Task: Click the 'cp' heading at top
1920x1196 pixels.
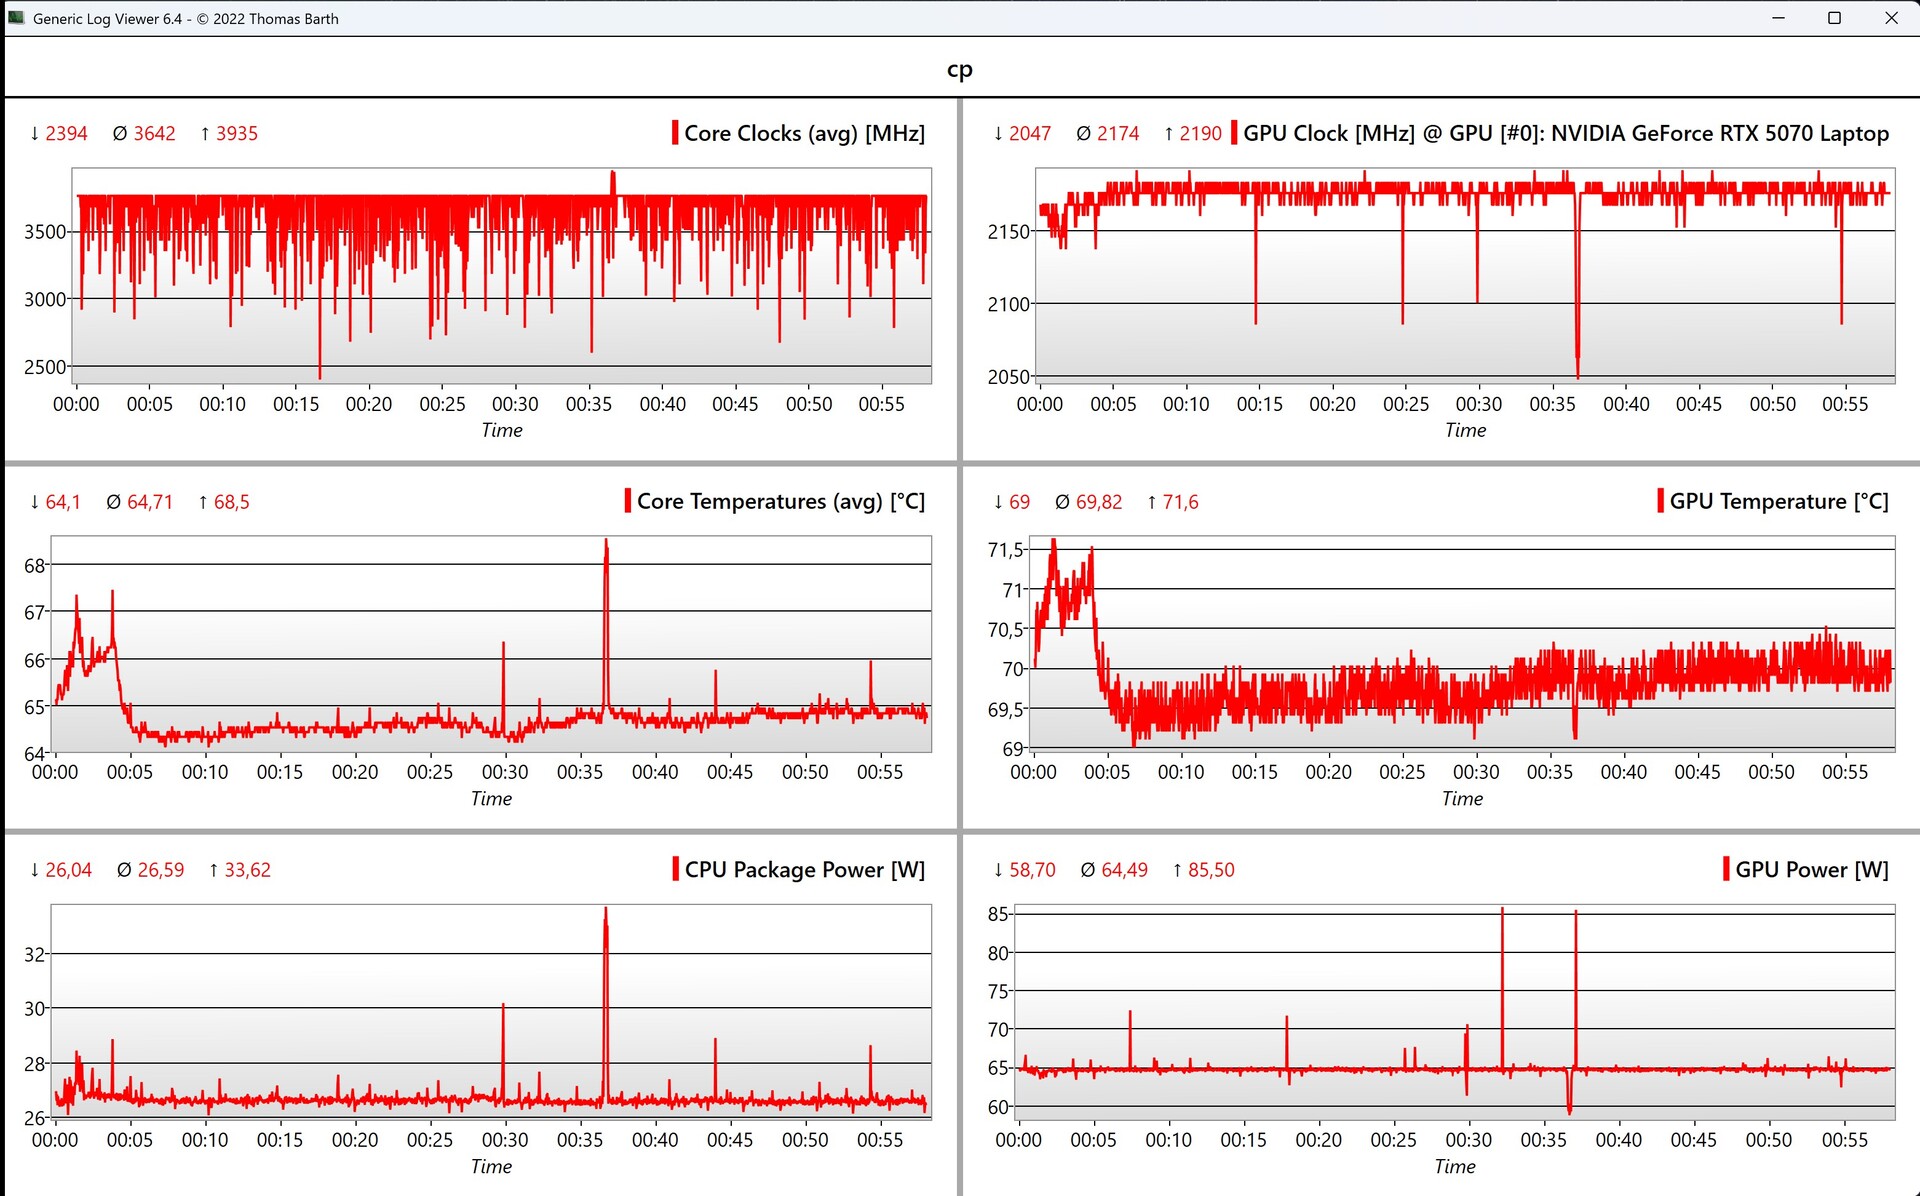Action: click(x=959, y=69)
